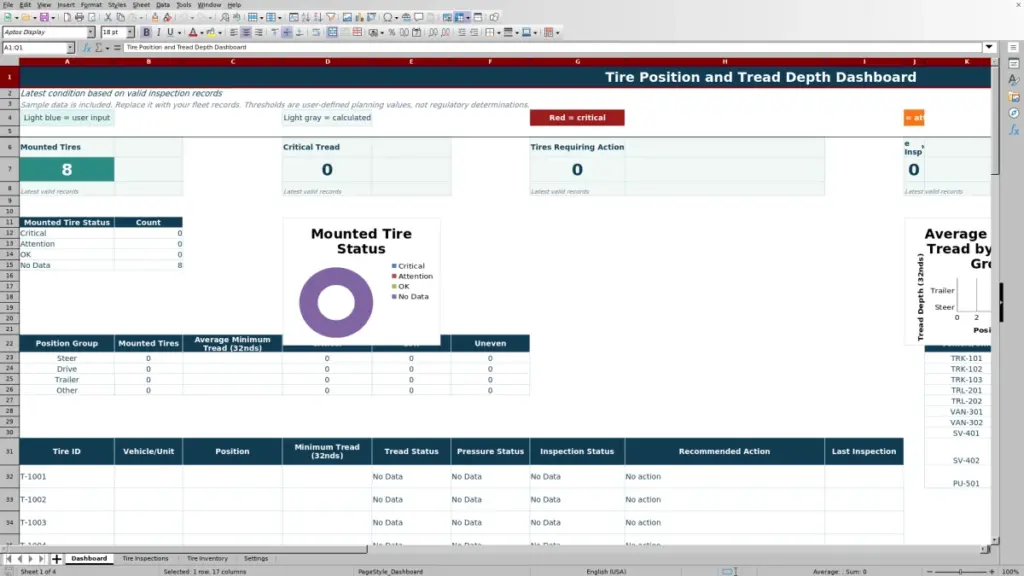1024x576 pixels.
Task: Open Select Function sum dropdown arrow
Action: (108, 48)
